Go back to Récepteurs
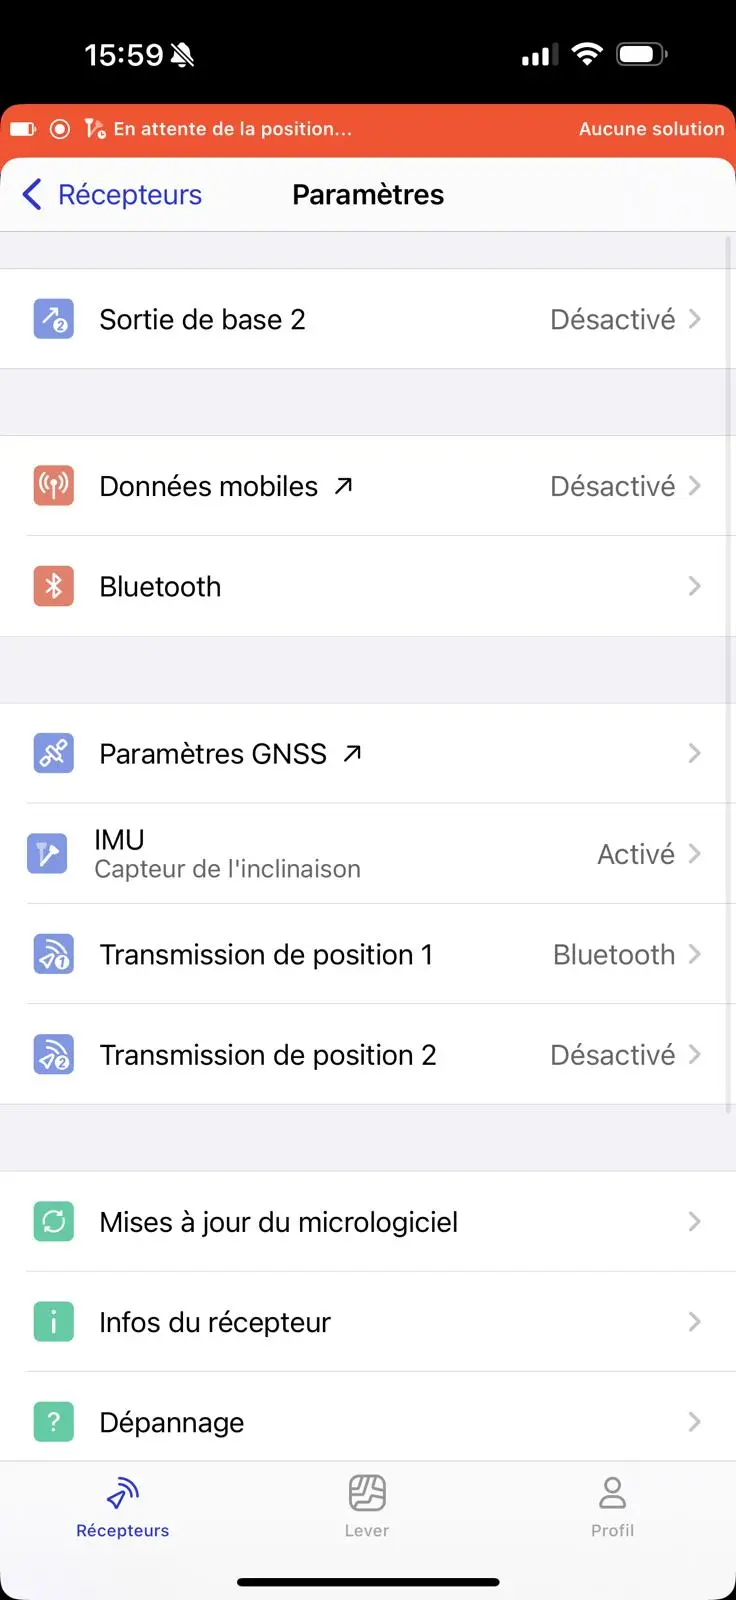The image size is (736, 1600). pos(112,195)
